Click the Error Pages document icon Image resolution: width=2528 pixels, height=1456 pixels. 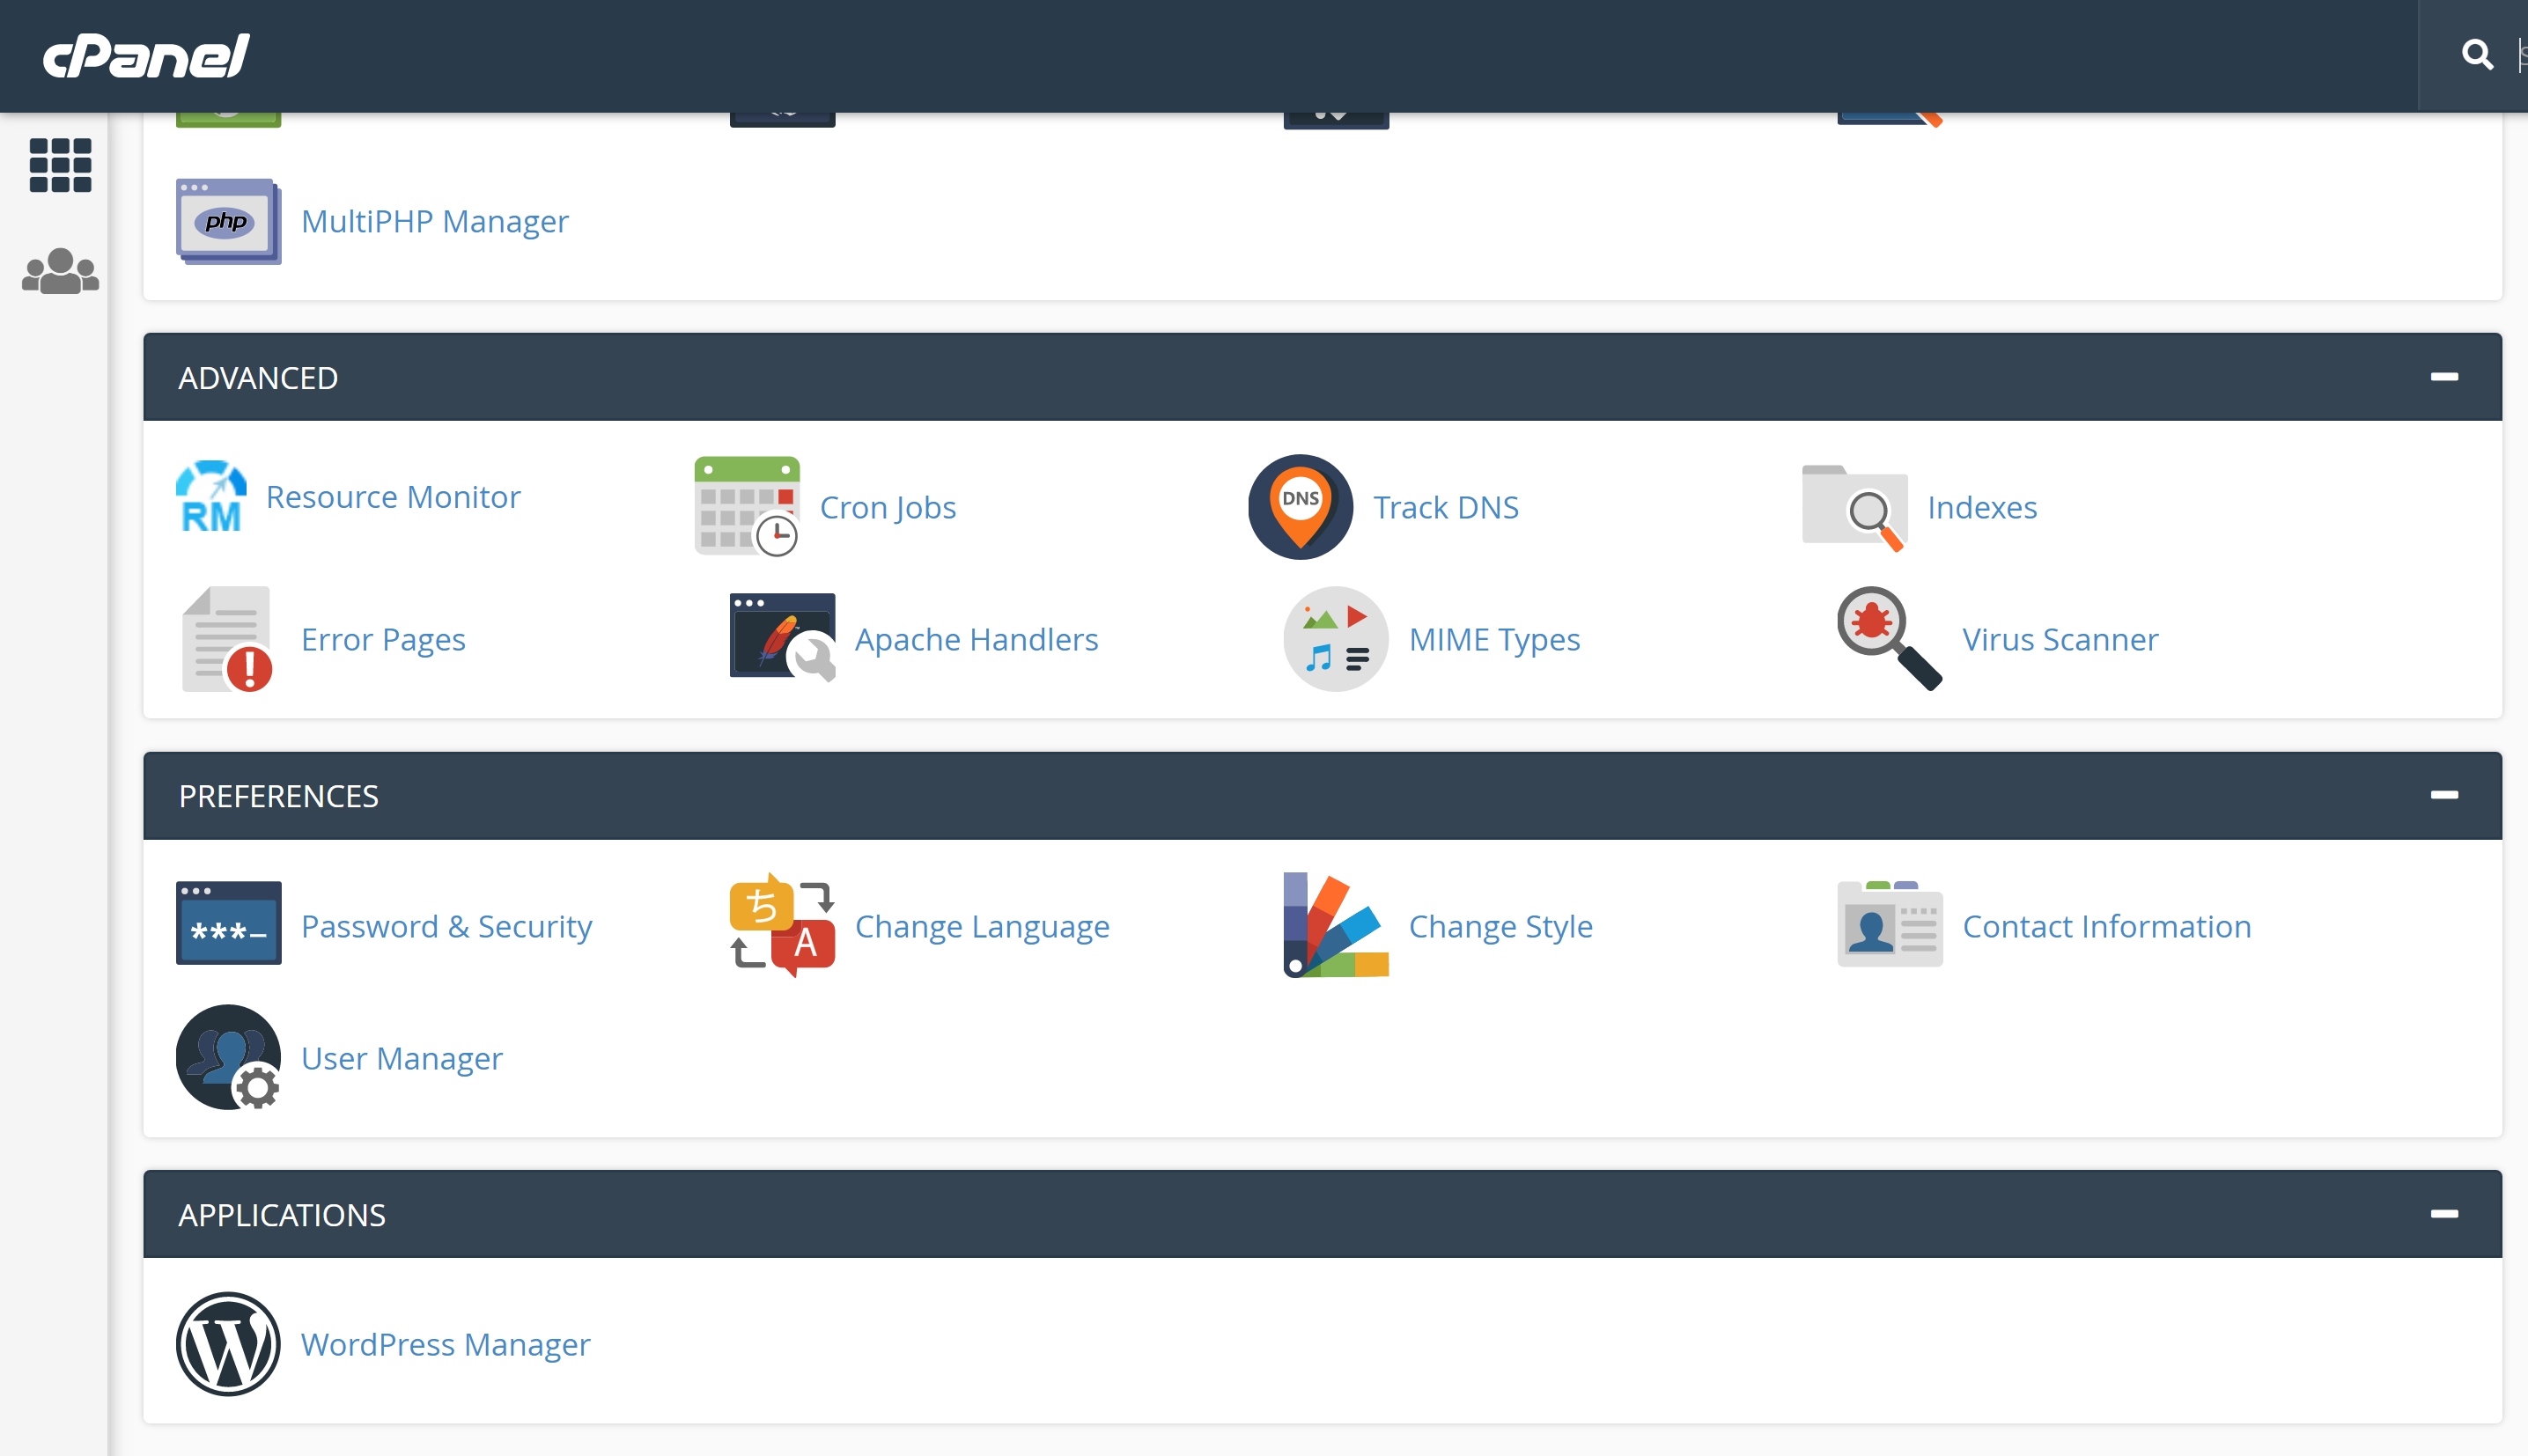click(228, 639)
